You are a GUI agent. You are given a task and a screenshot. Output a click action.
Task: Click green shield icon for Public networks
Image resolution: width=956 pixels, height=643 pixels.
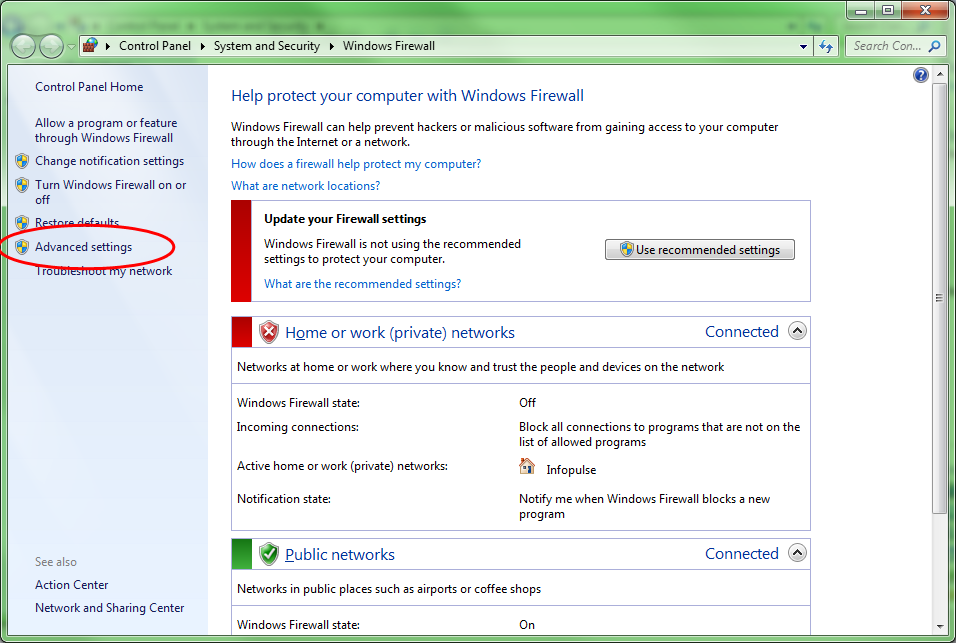coord(269,554)
